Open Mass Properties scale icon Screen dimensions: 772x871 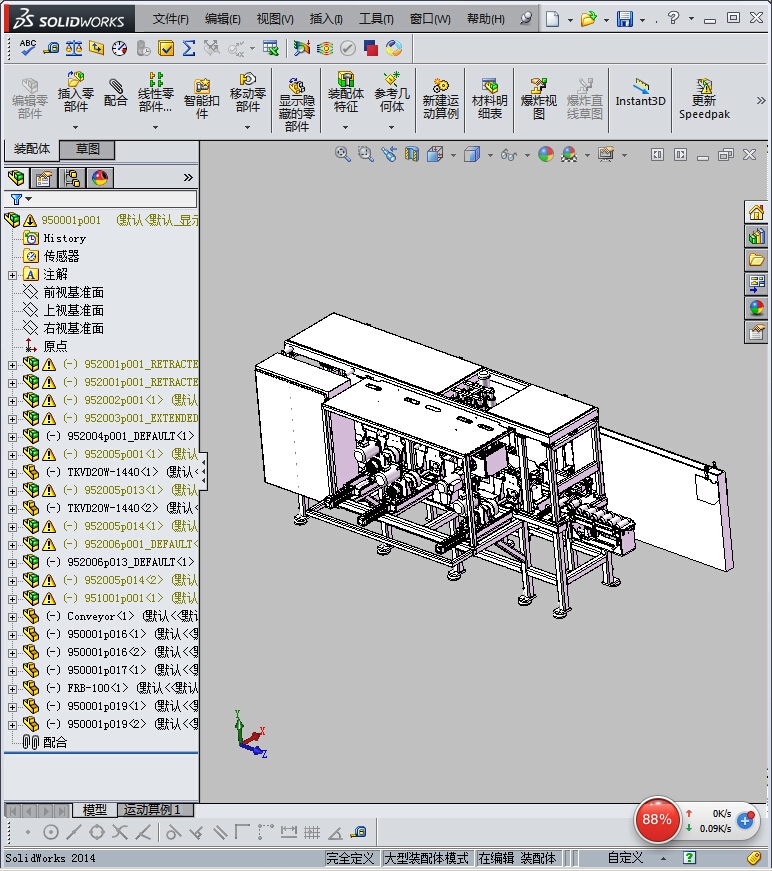coord(74,48)
